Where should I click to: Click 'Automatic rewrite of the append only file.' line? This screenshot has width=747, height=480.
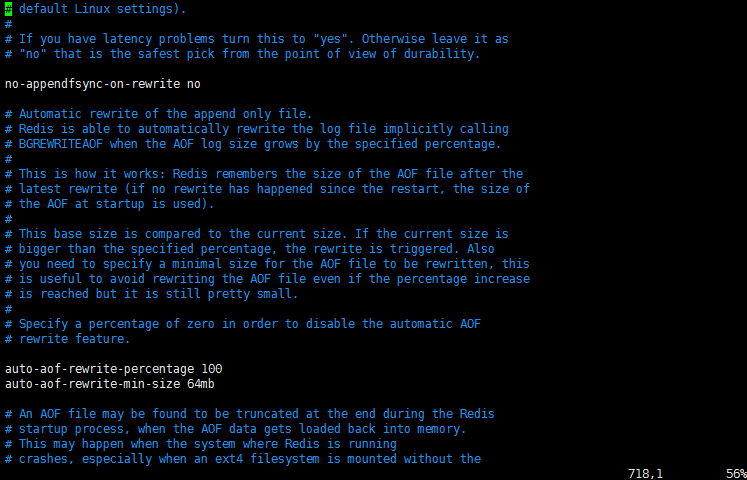[x=159, y=114]
